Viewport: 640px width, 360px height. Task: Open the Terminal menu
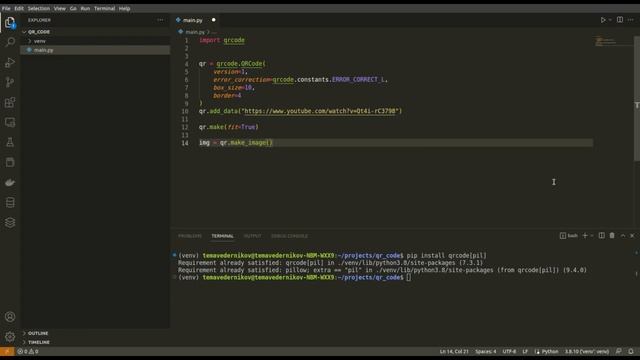pyautogui.click(x=104, y=8)
